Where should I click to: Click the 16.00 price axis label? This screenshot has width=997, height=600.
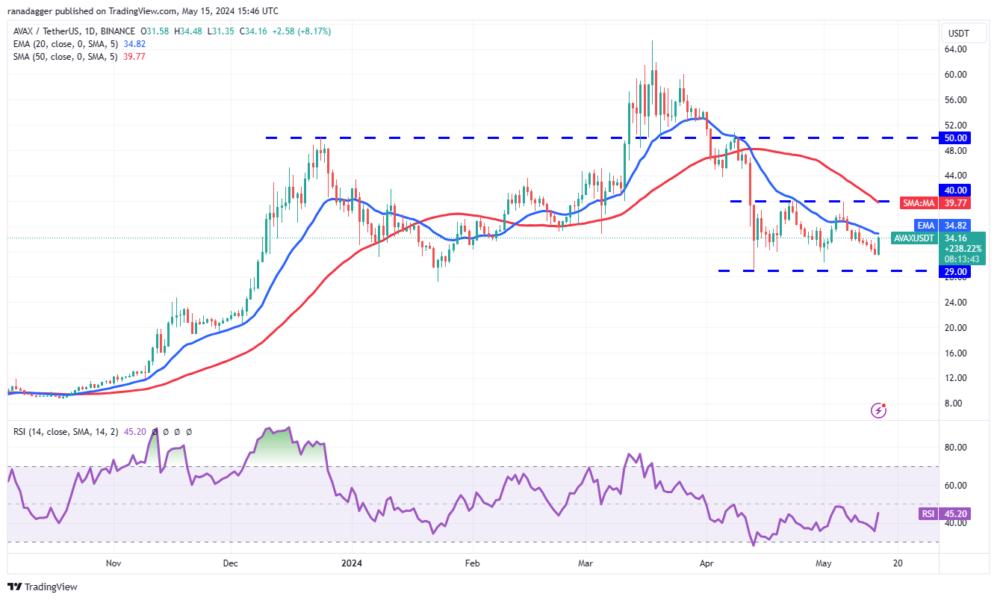(956, 353)
